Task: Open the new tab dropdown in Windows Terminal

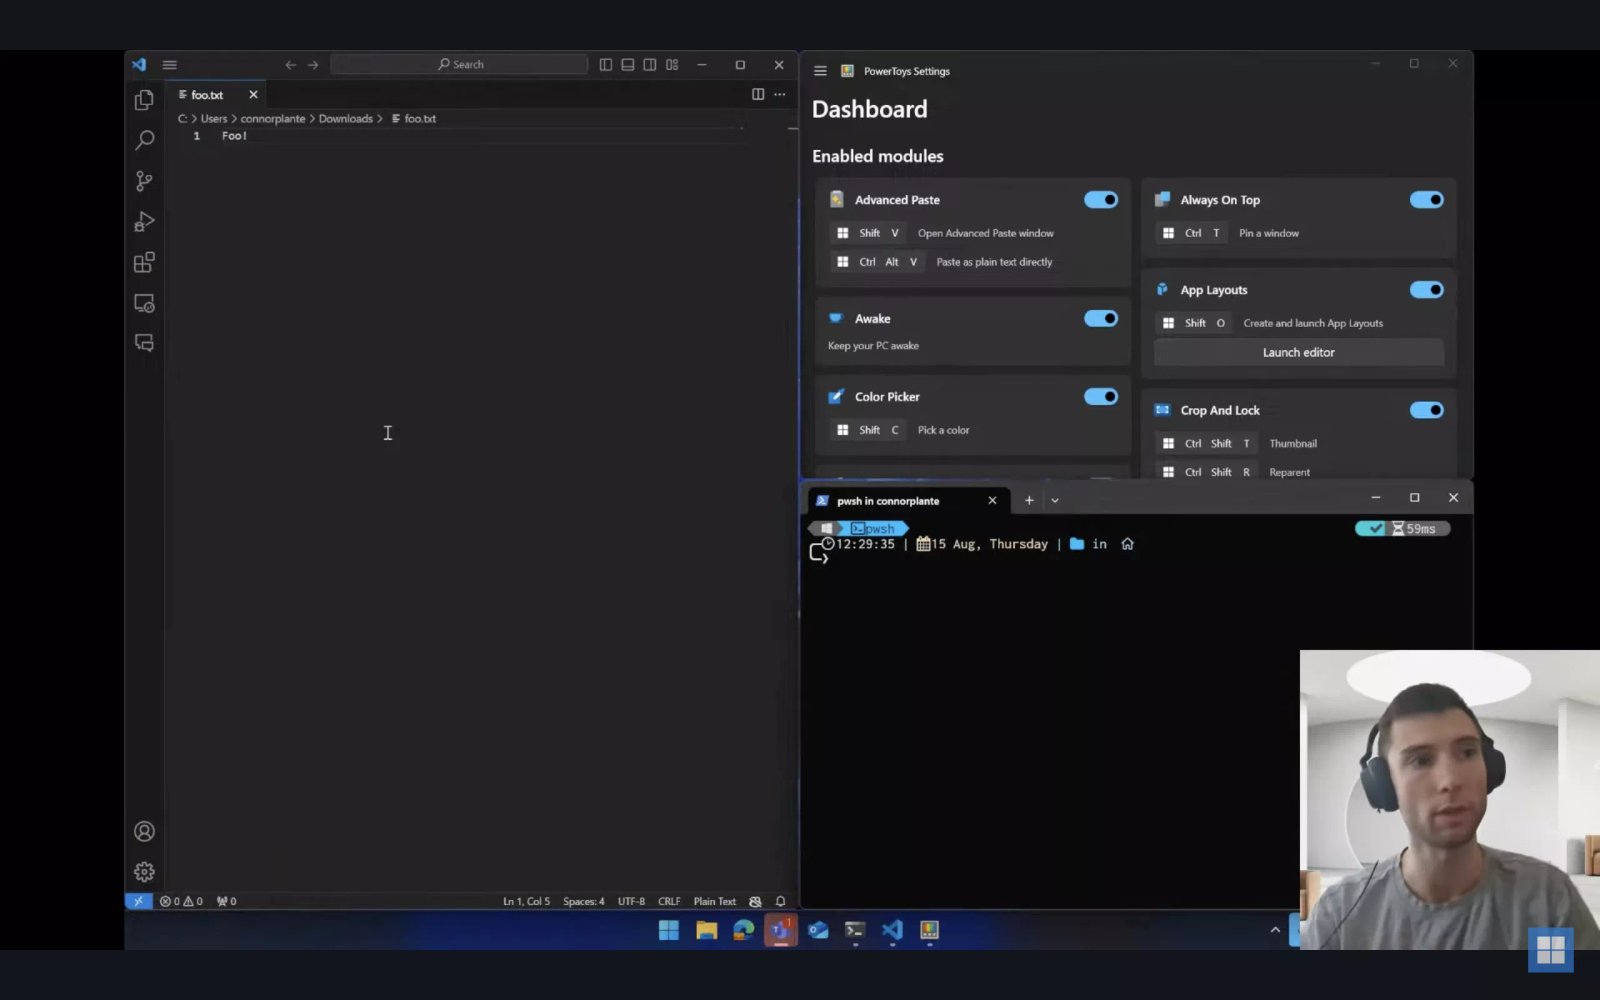Action: pyautogui.click(x=1054, y=499)
